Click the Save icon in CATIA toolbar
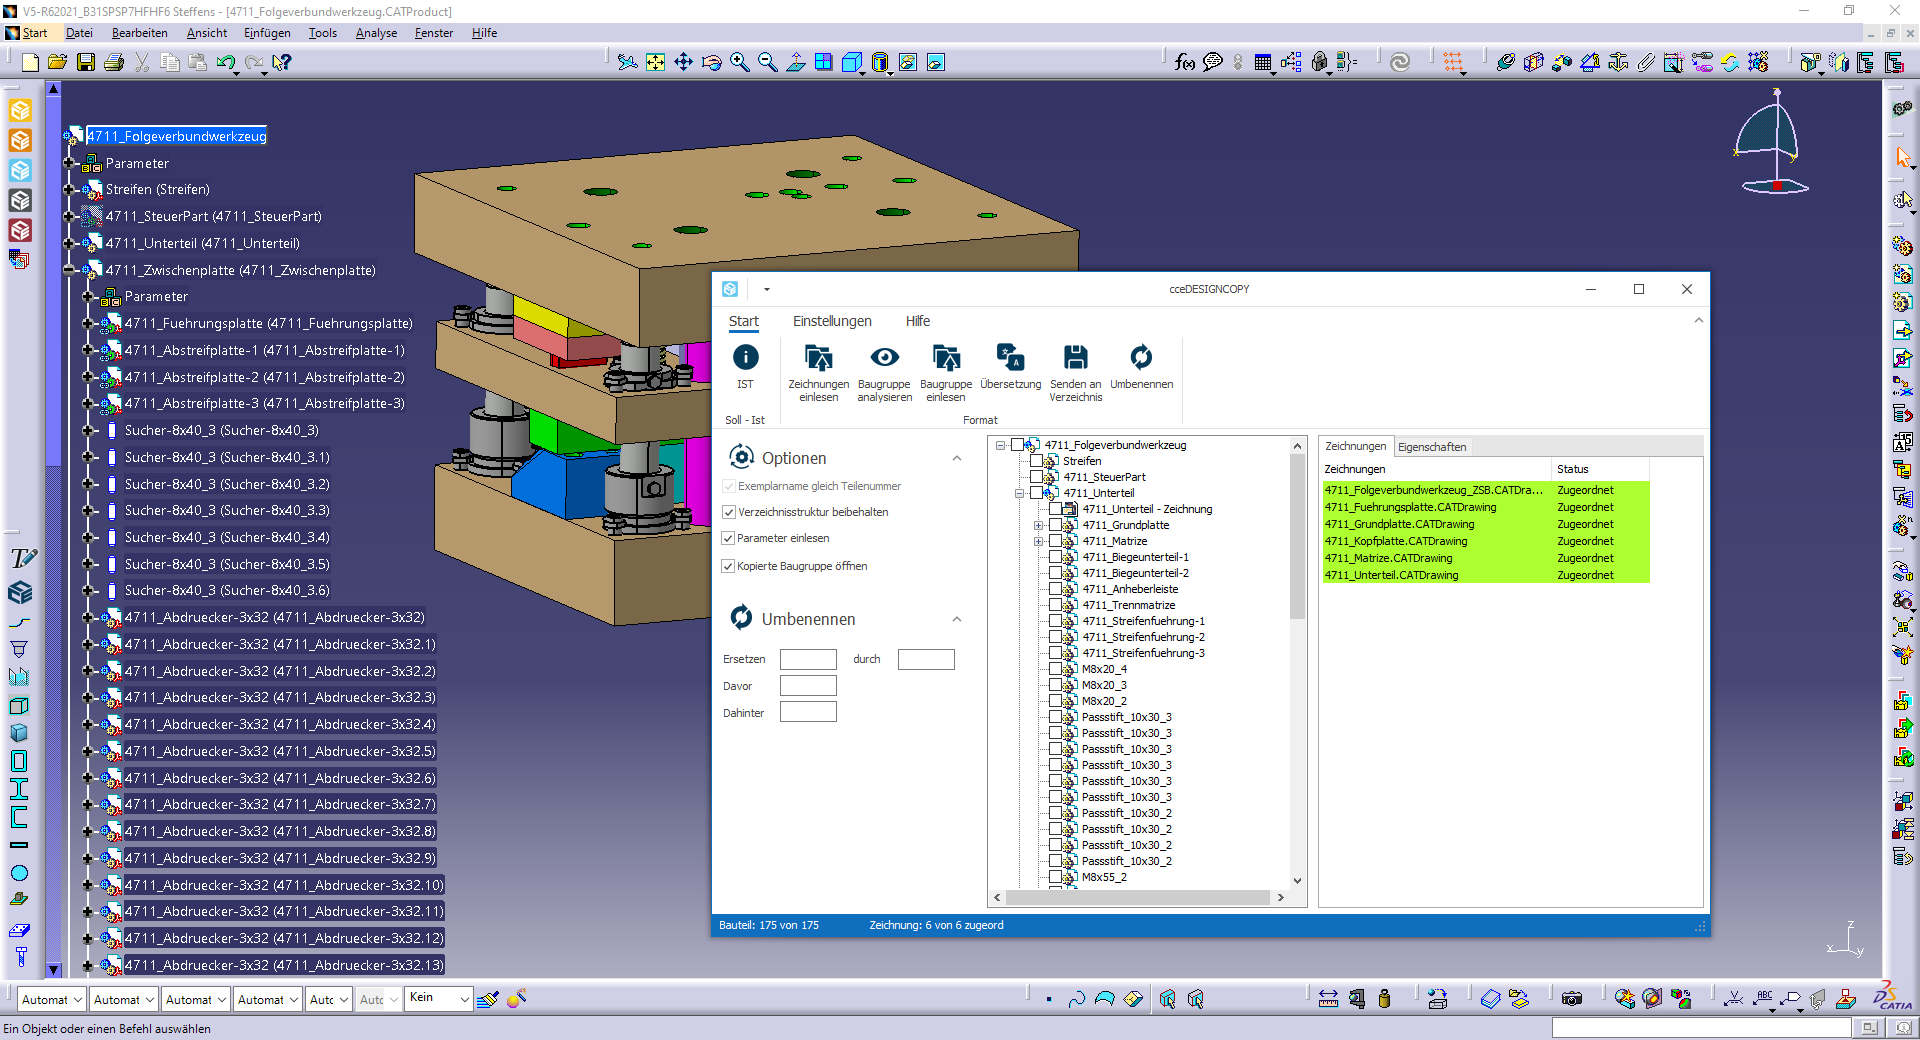 (86, 63)
